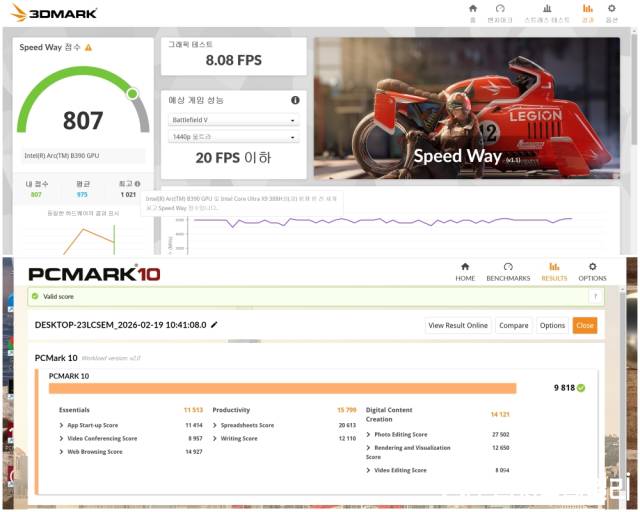The width and height of the screenshot is (640, 512).
Task: Click the 20 FPS estimated performance text
Action: 233,158
